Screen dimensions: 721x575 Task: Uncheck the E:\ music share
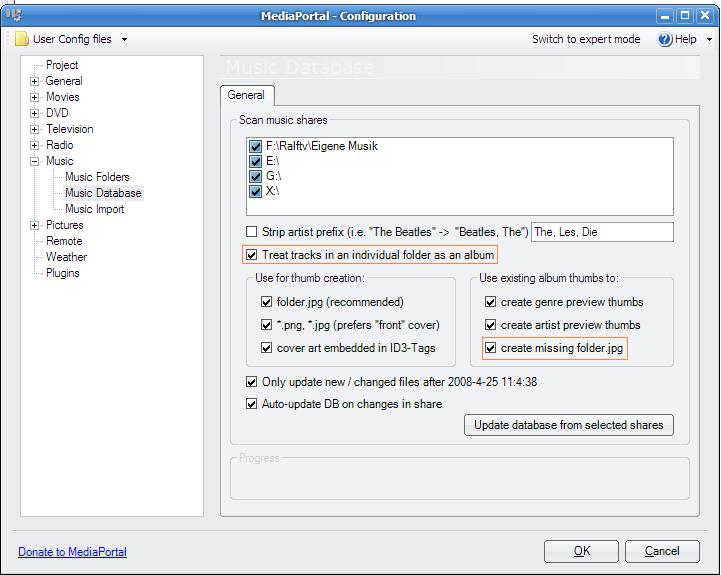click(255, 161)
